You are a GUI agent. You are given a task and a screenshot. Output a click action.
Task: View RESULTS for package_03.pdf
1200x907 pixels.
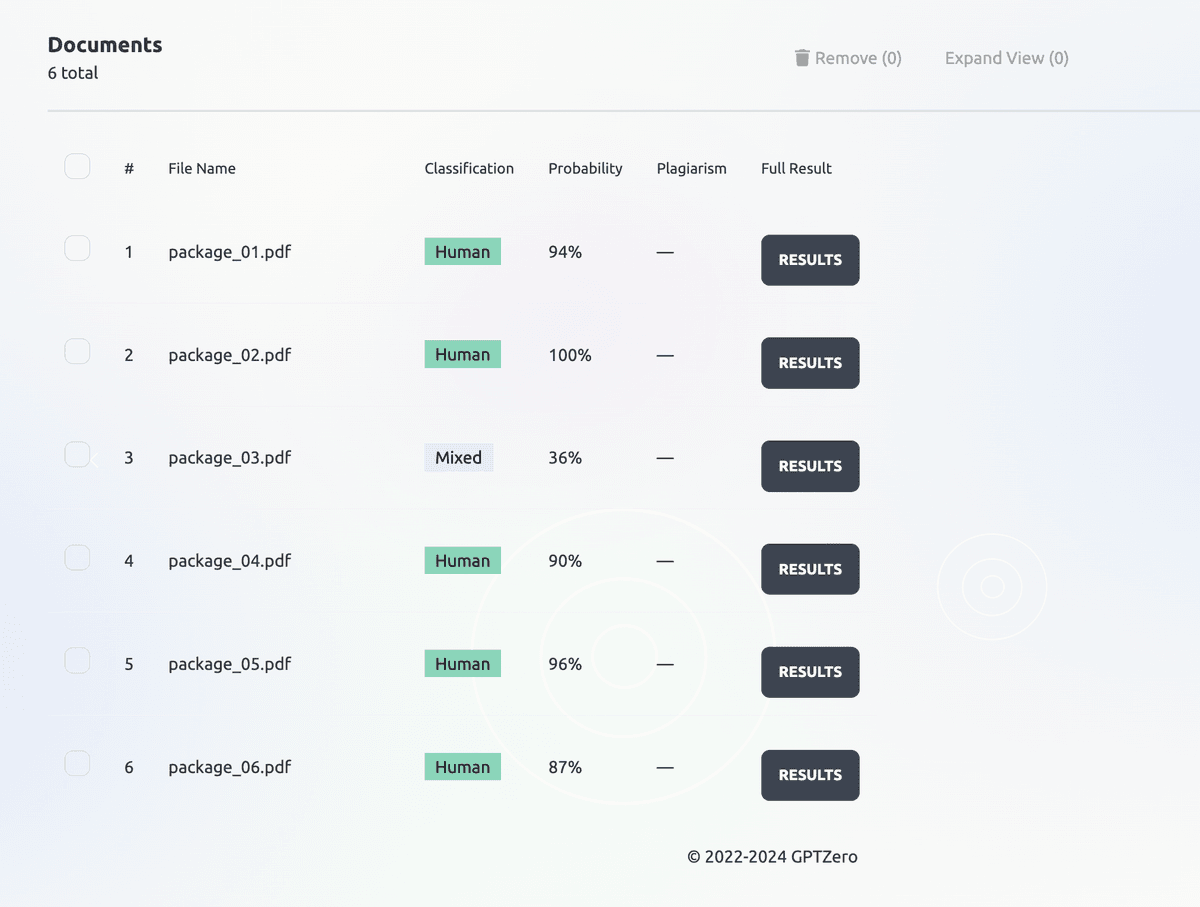(x=810, y=466)
